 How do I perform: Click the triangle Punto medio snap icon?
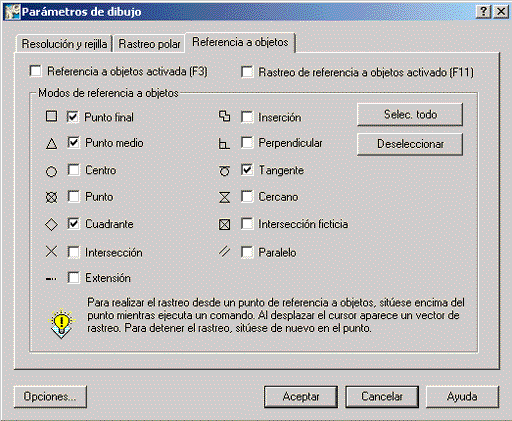tap(51, 144)
